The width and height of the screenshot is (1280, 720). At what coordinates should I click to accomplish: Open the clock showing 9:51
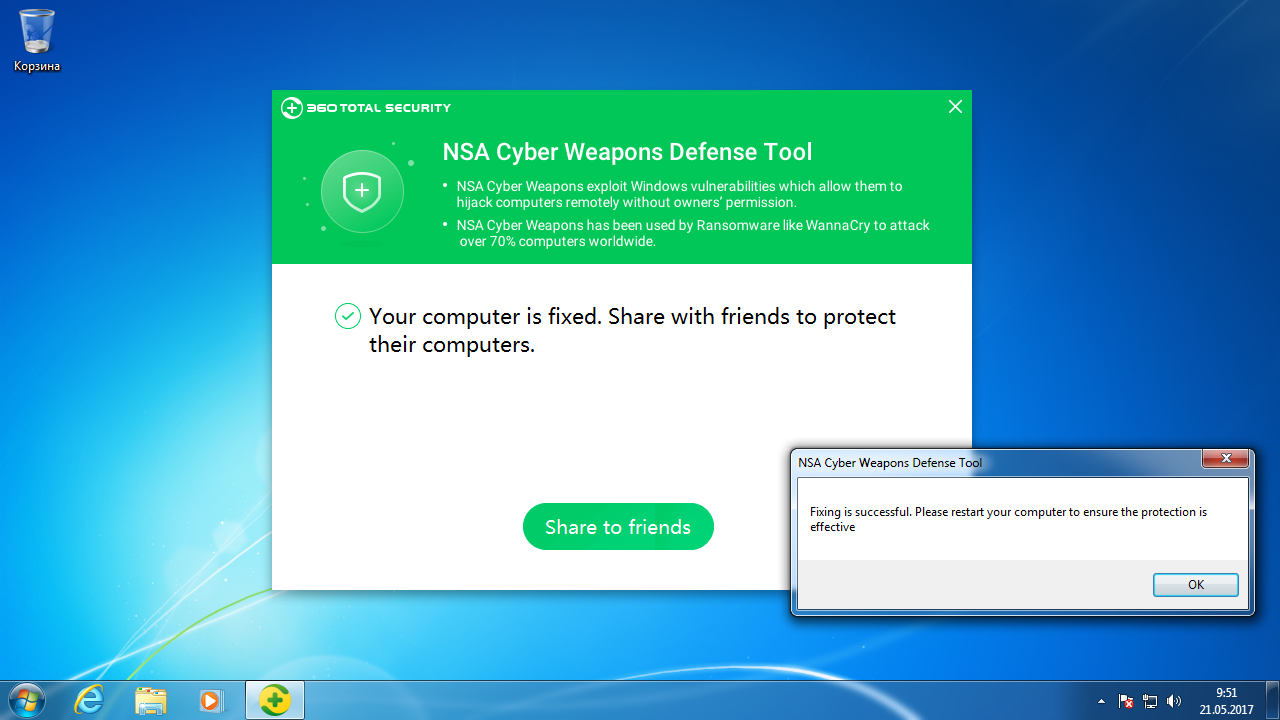[1227, 700]
